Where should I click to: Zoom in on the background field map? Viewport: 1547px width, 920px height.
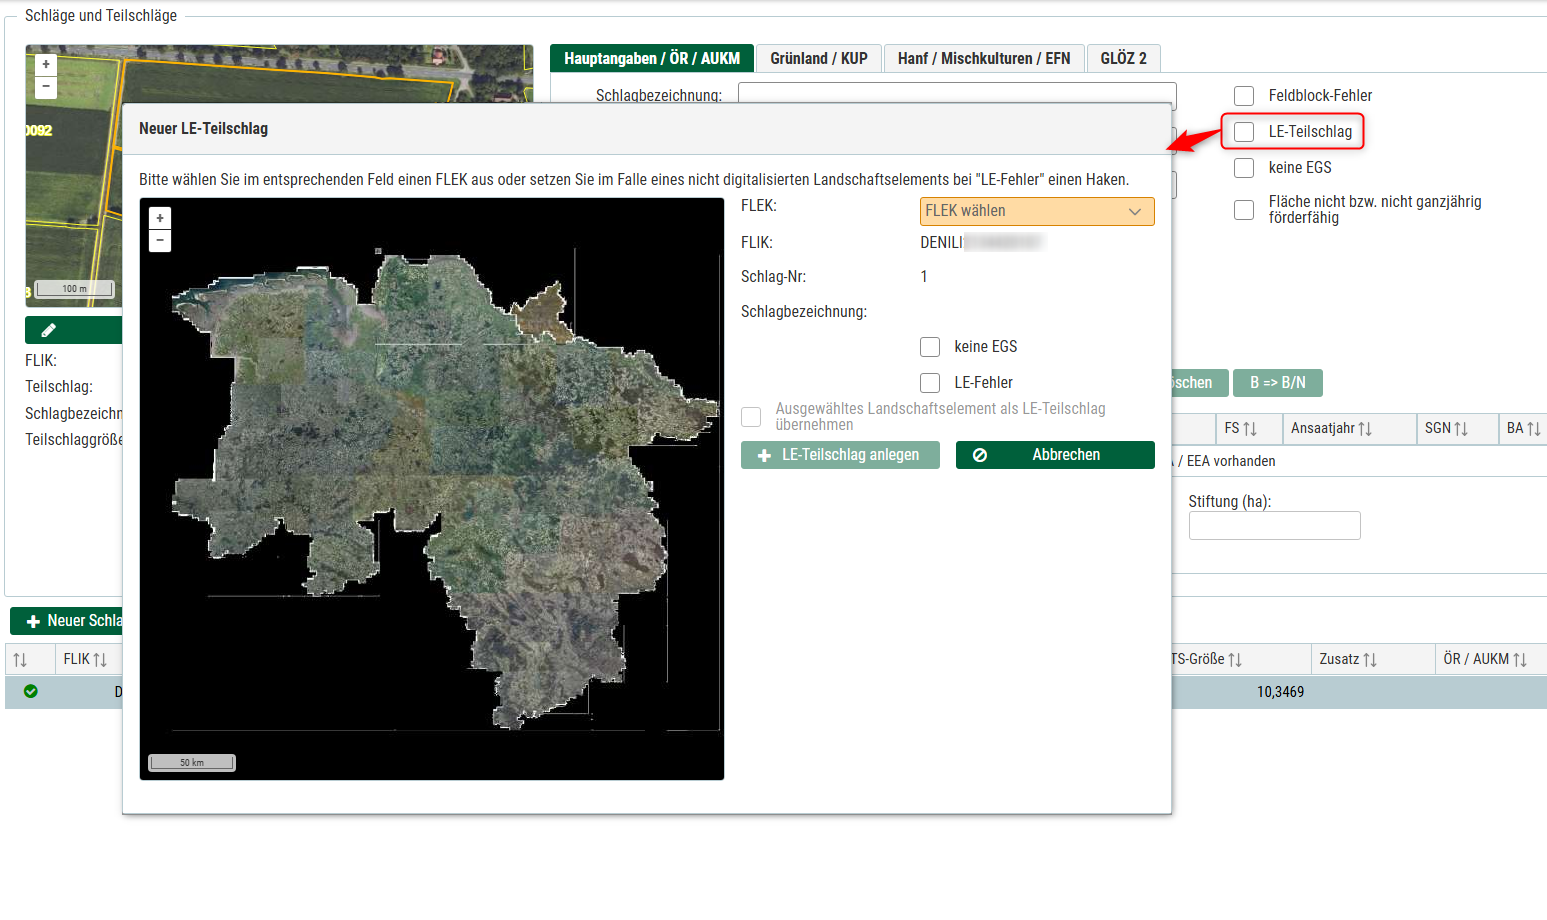[x=46, y=64]
